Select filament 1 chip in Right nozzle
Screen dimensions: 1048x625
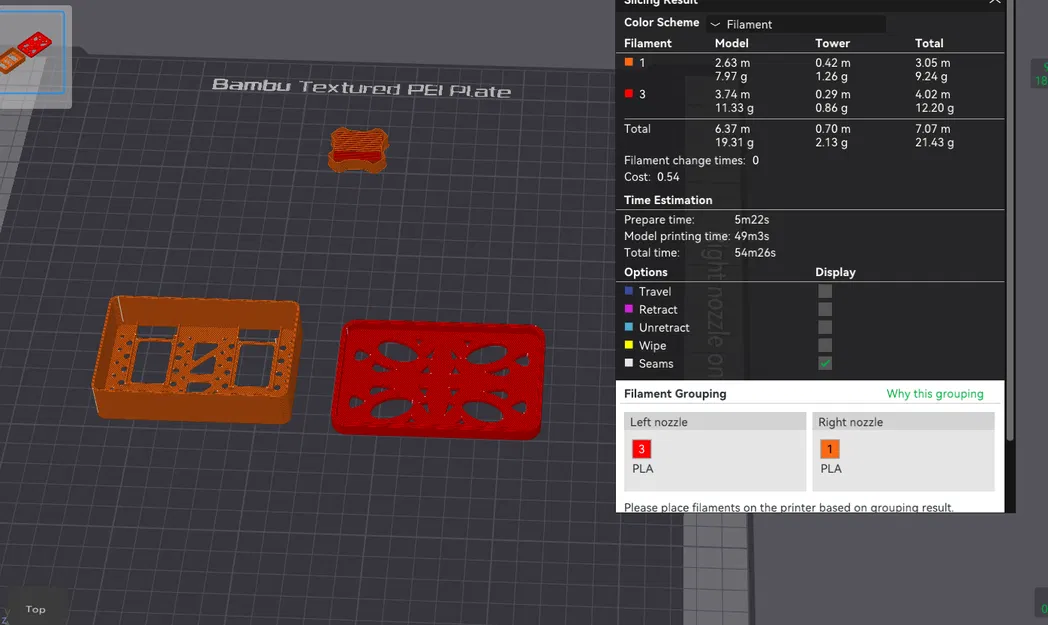point(829,449)
